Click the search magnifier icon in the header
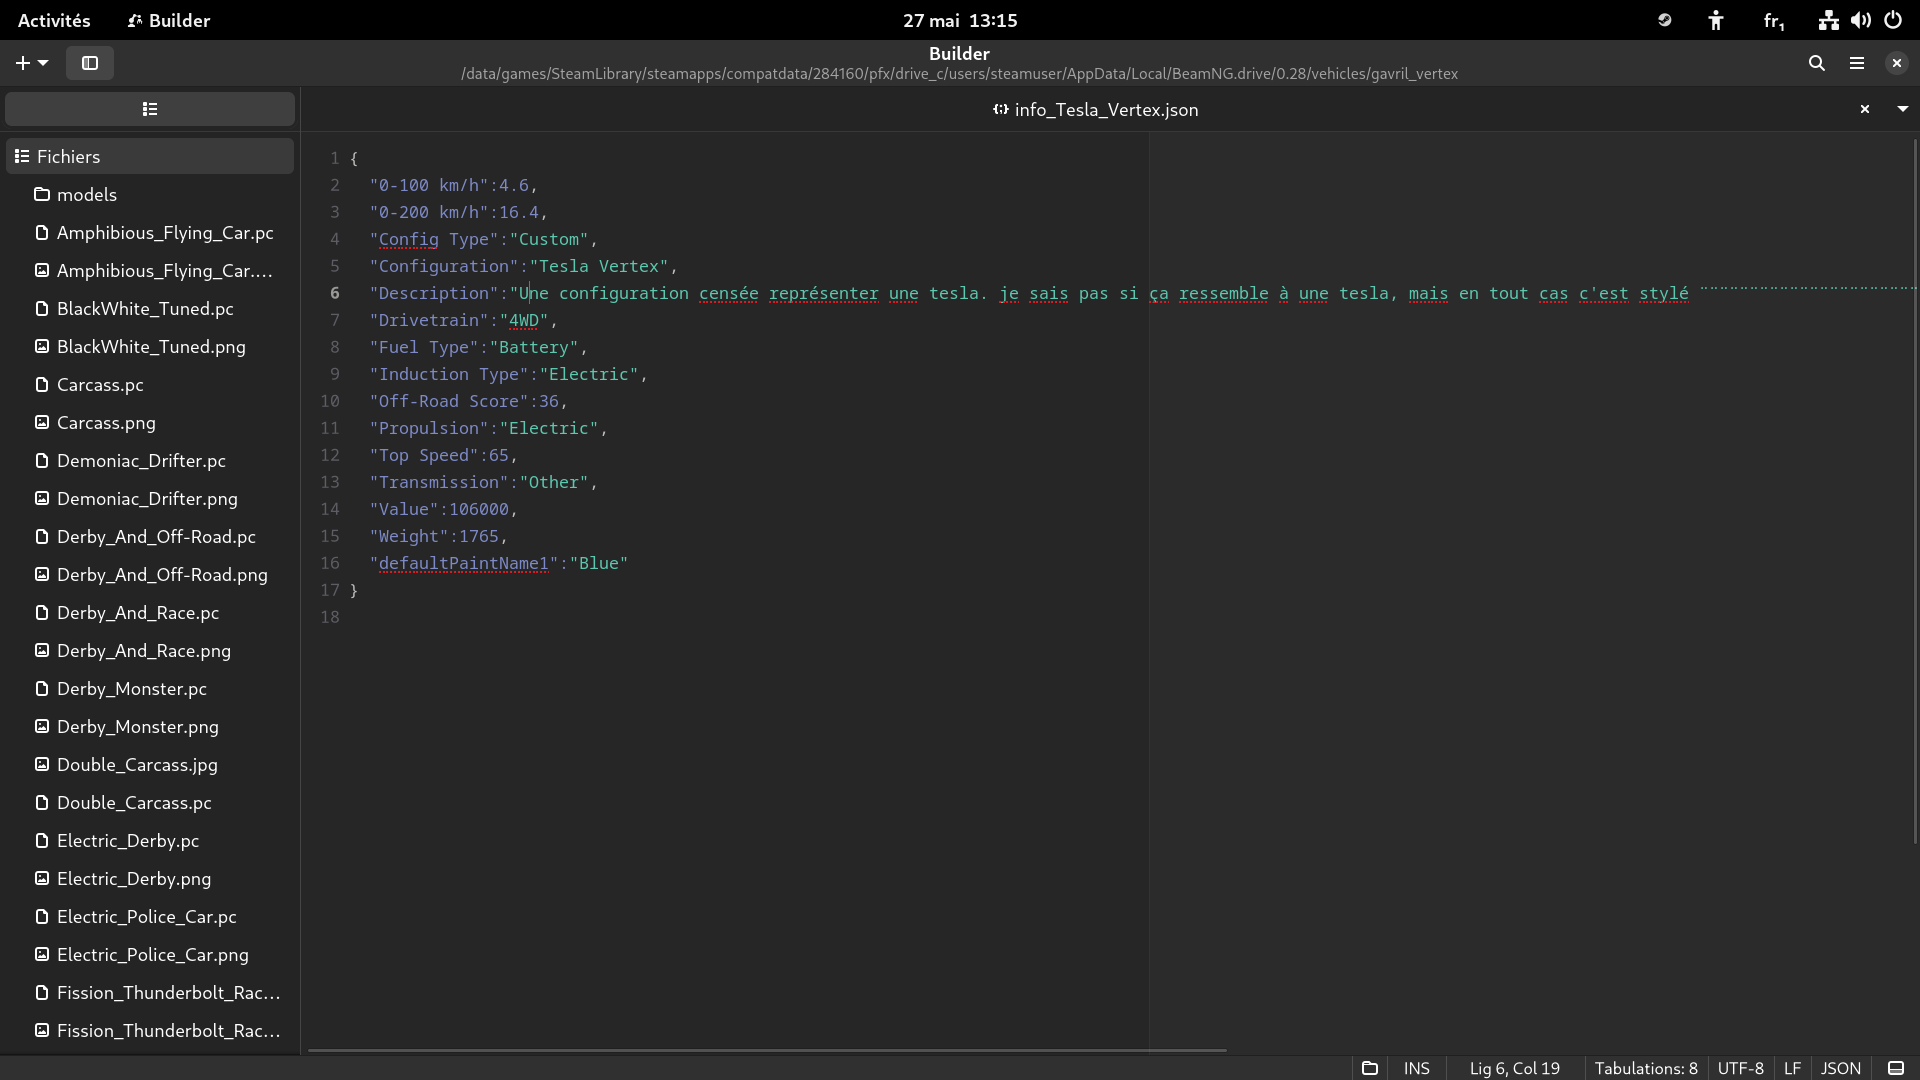The width and height of the screenshot is (1920, 1080). [x=1816, y=63]
